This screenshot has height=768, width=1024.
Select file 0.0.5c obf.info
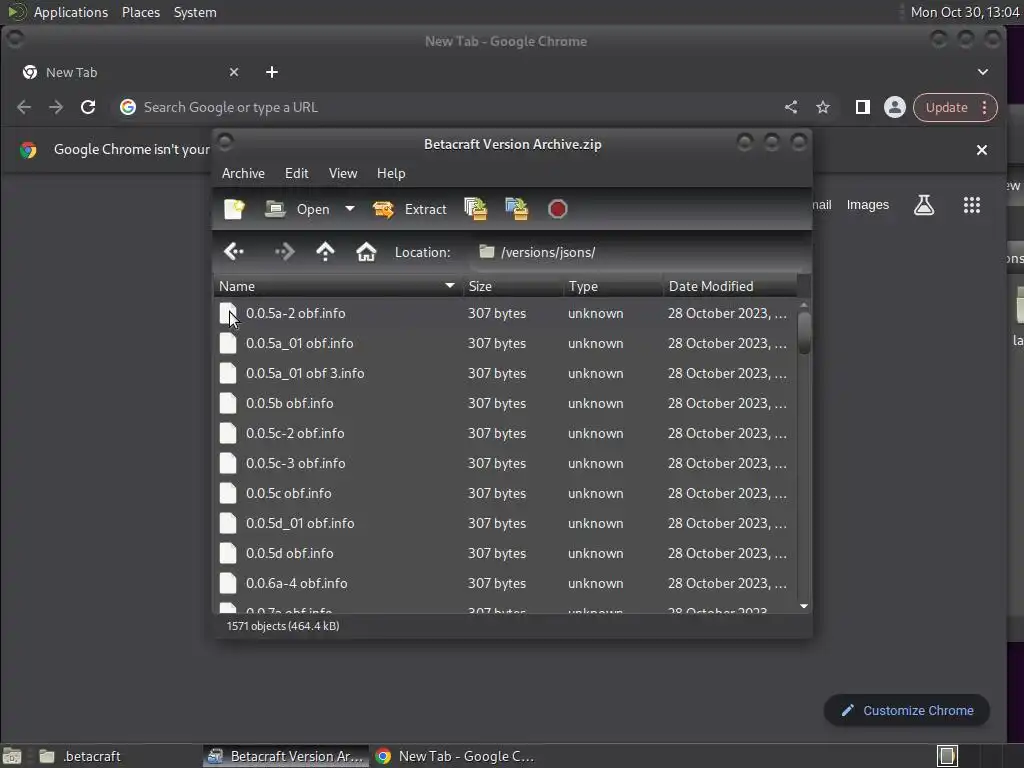(x=505, y=494)
